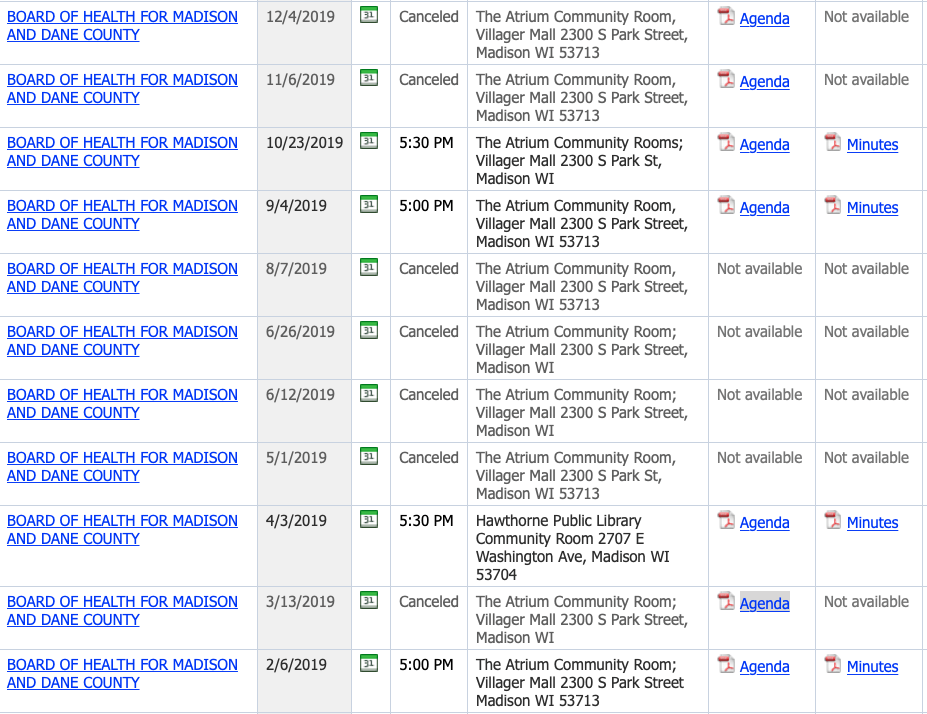Open Board of Health link for 12/4/2019
Screen dimensions: 927x714
tap(122, 25)
